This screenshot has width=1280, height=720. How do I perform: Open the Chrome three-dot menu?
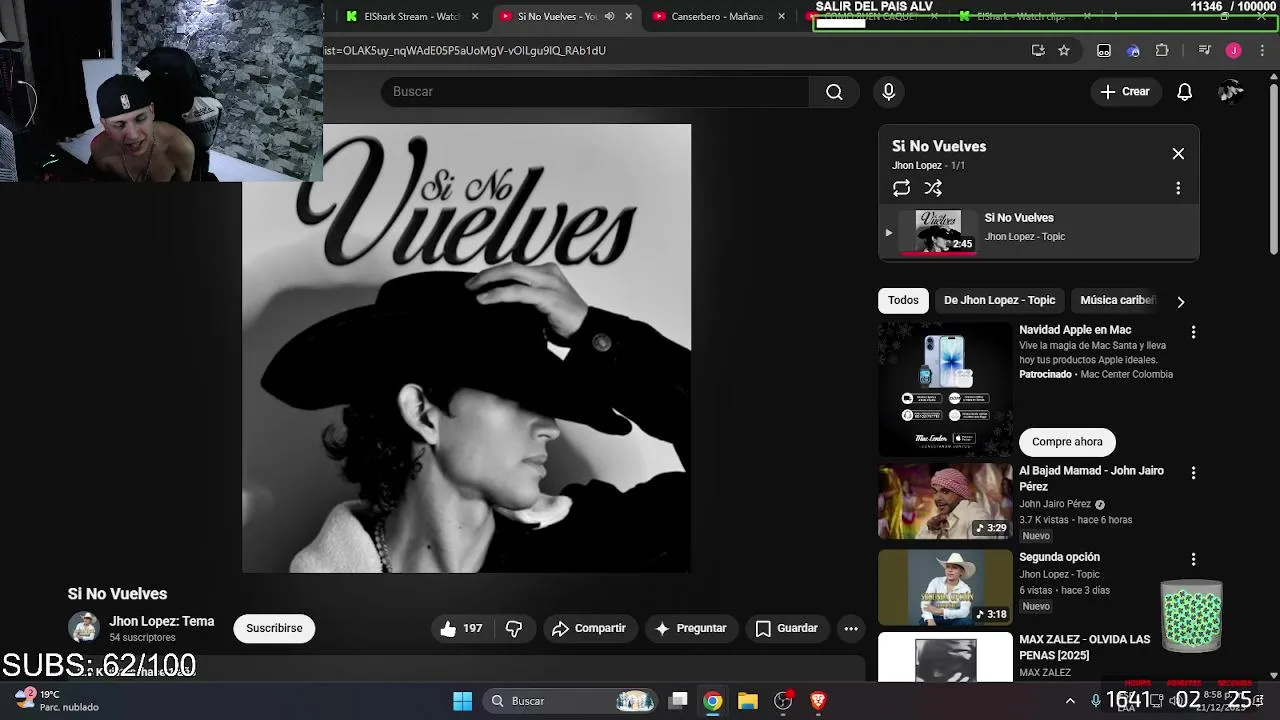pos(1263,50)
